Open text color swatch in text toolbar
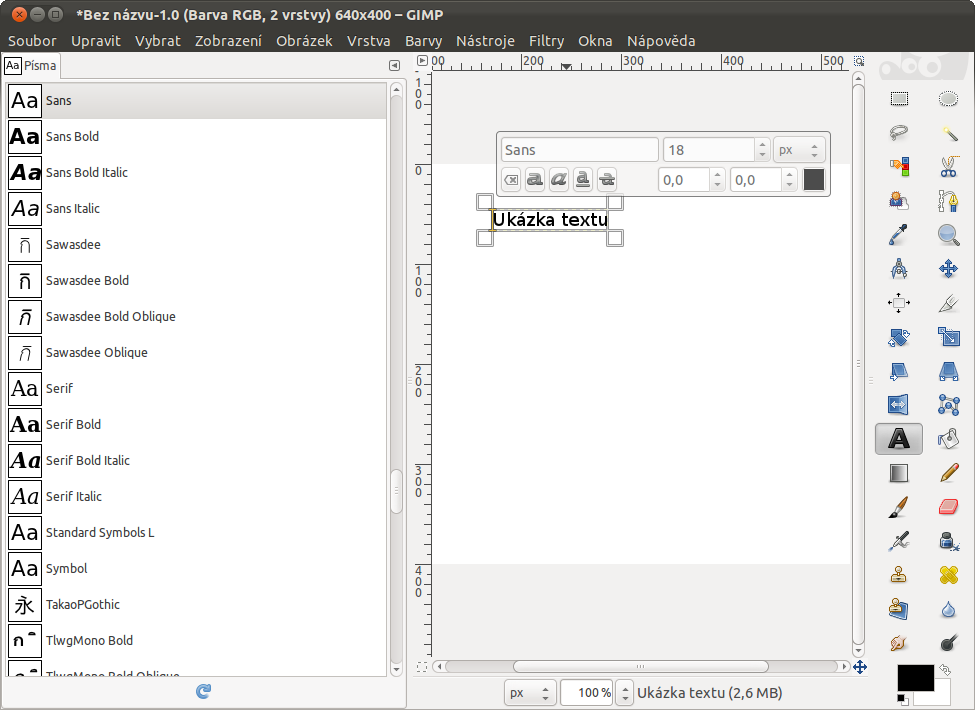 [x=814, y=180]
